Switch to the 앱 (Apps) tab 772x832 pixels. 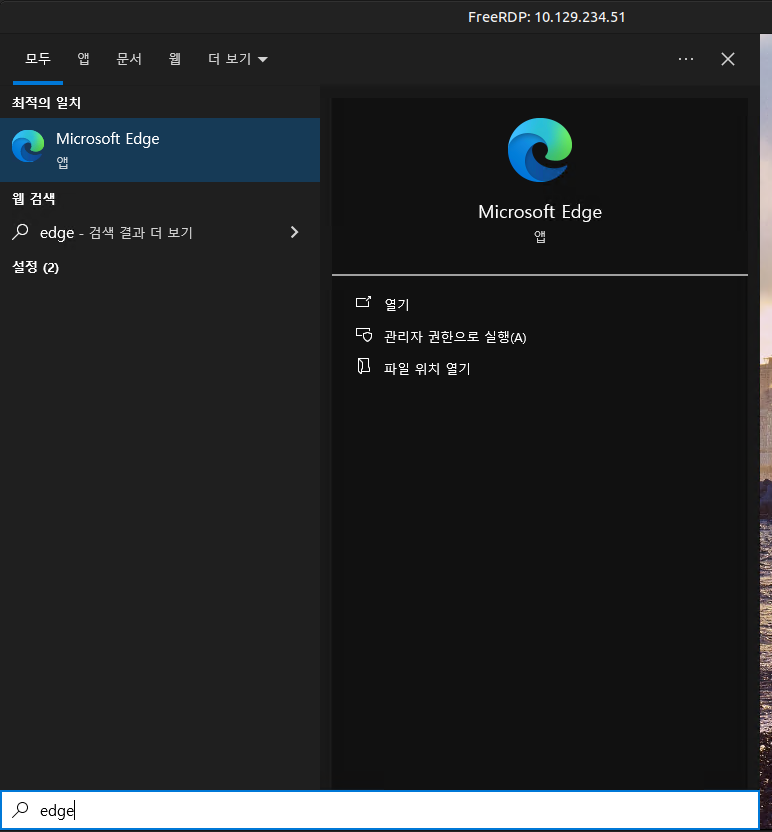click(84, 59)
